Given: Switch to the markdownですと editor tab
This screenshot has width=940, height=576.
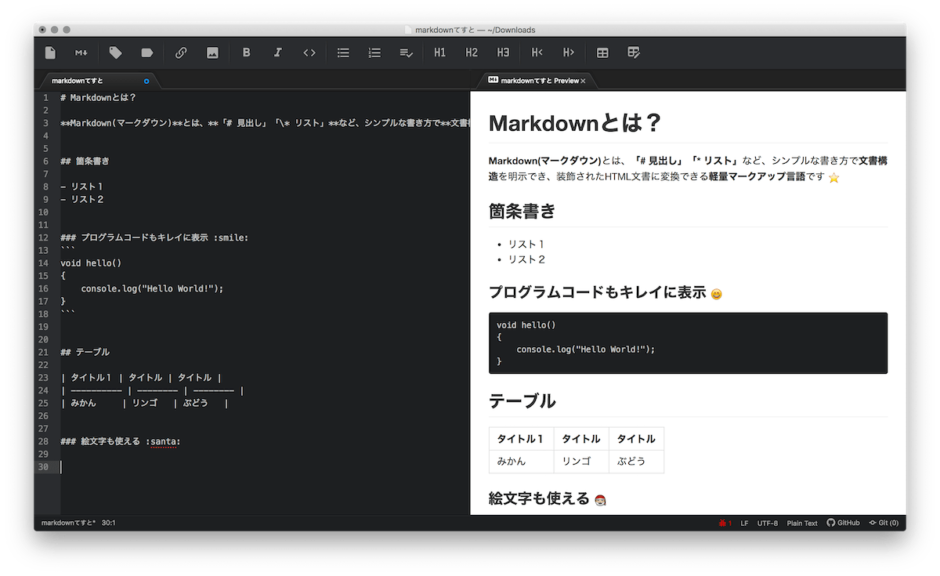Looking at the screenshot, I should (x=78, y=80).
